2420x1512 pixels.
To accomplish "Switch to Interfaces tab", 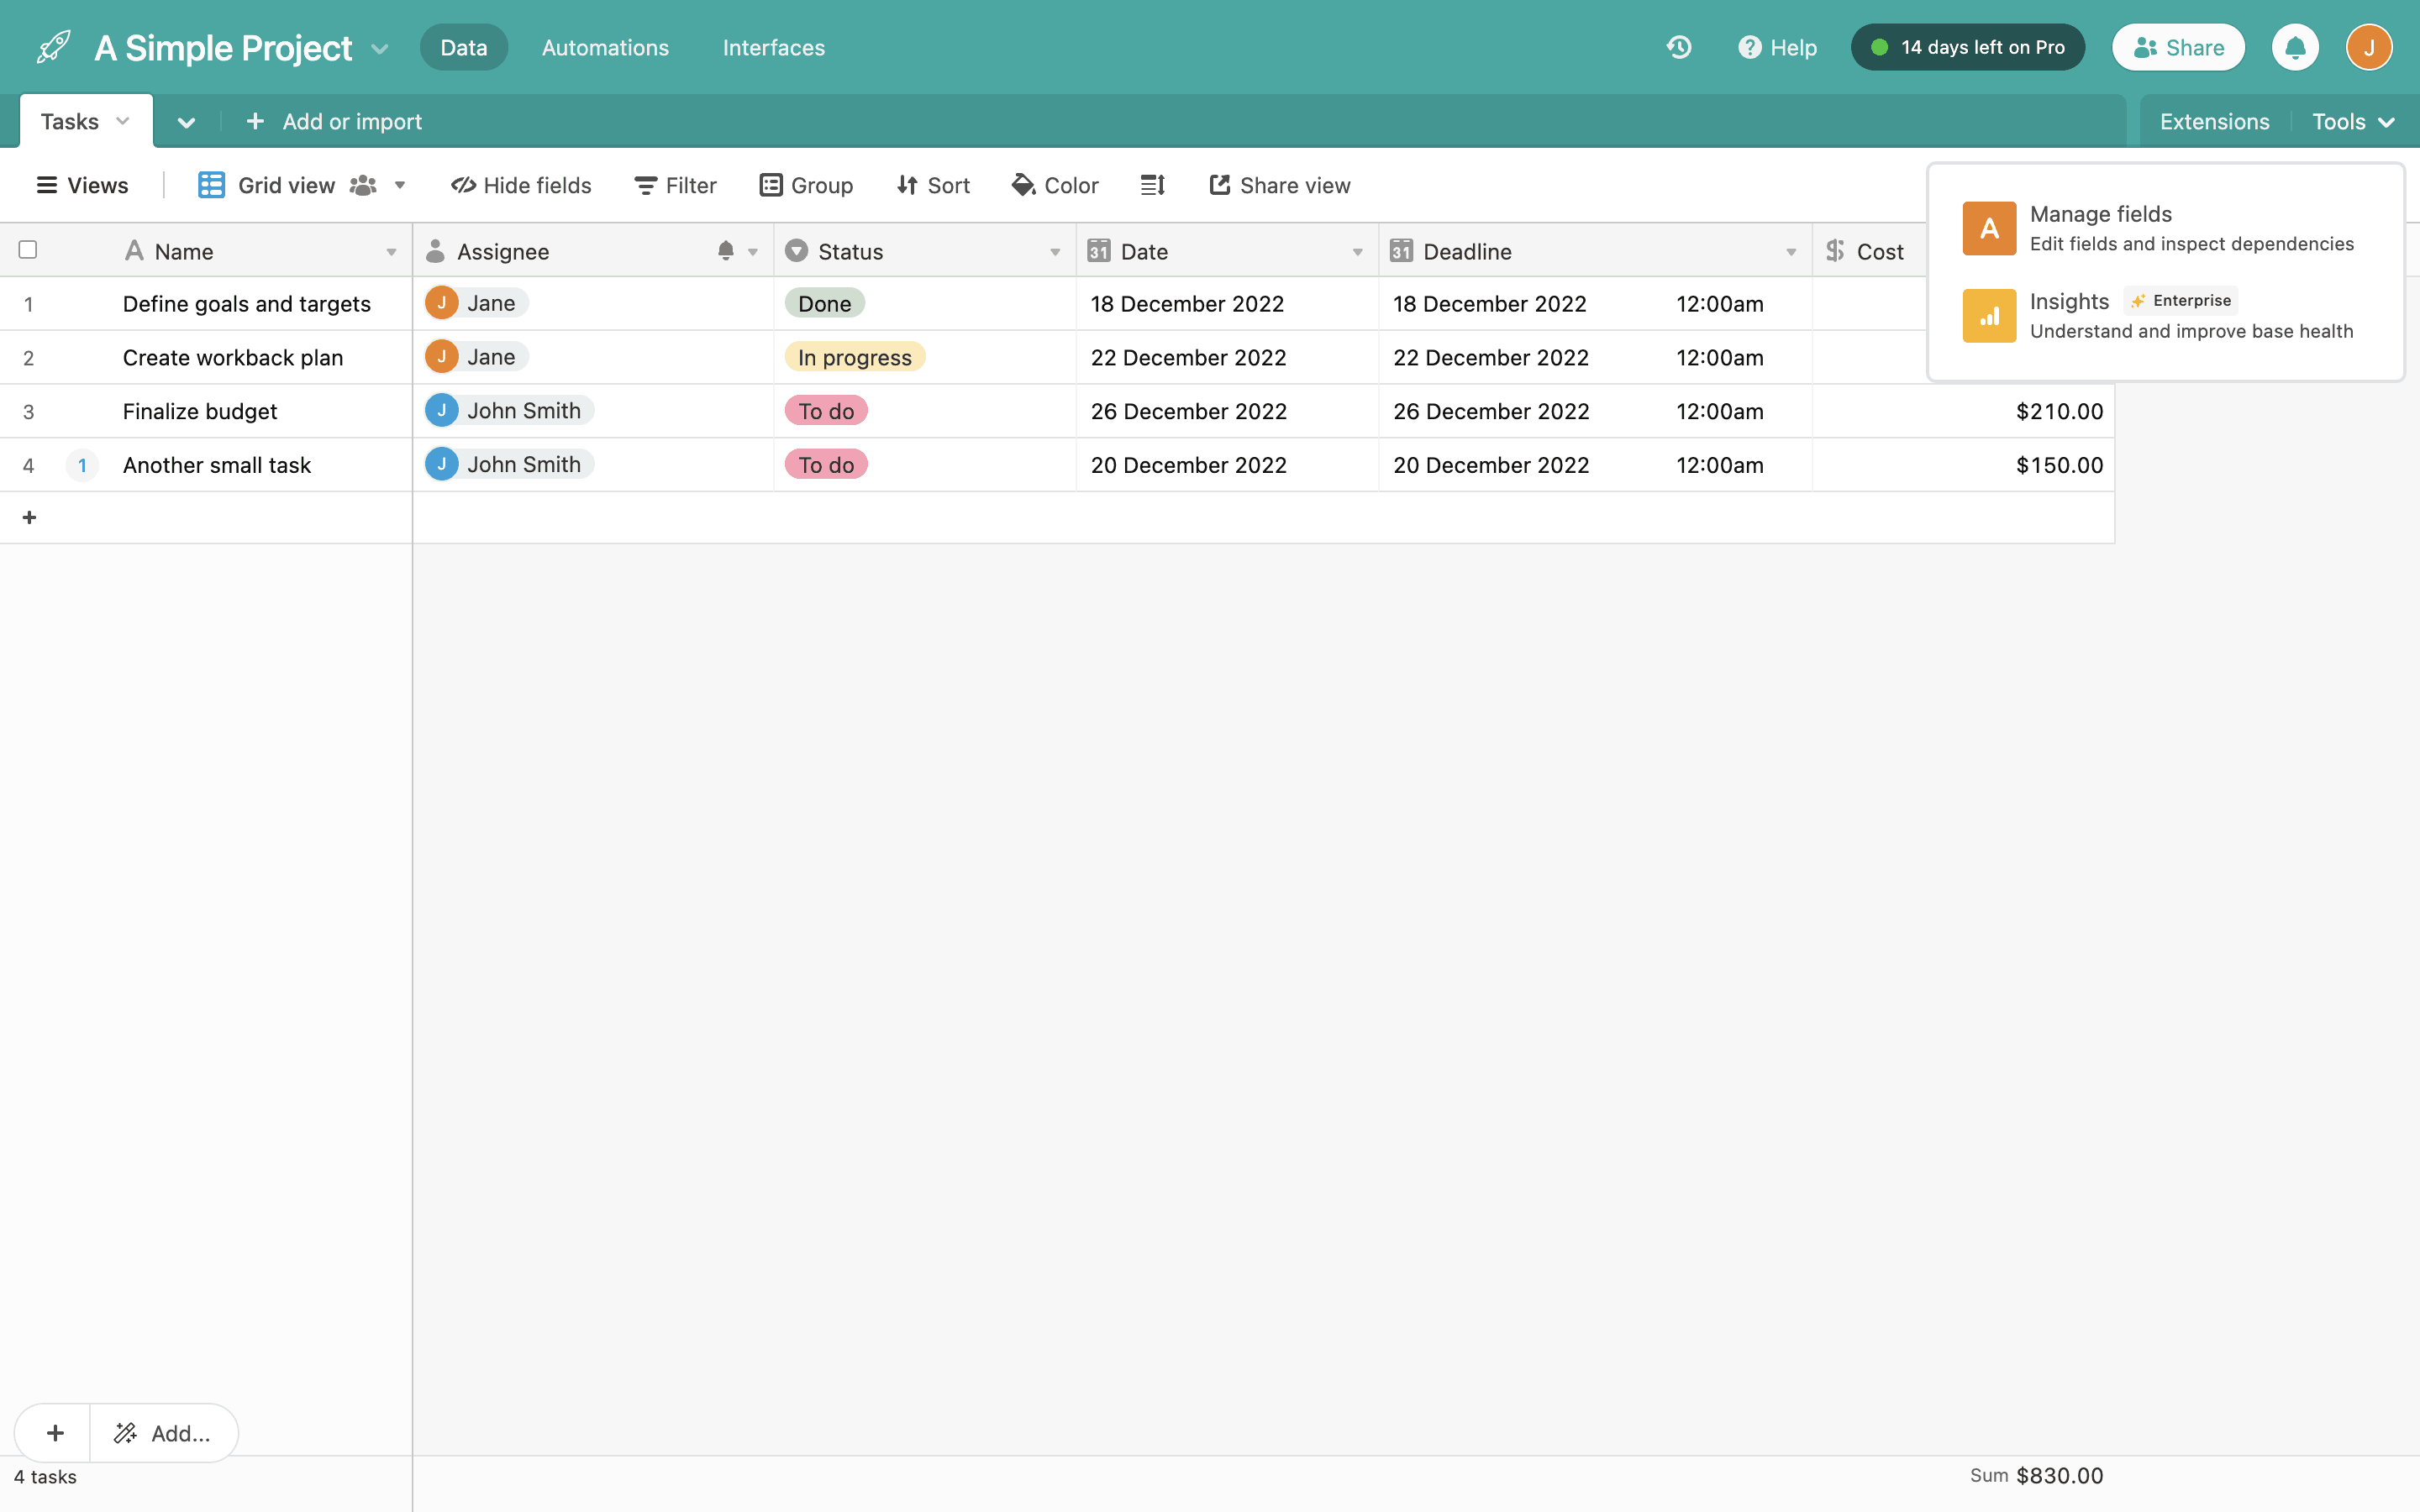I will (x=774, y=47).
